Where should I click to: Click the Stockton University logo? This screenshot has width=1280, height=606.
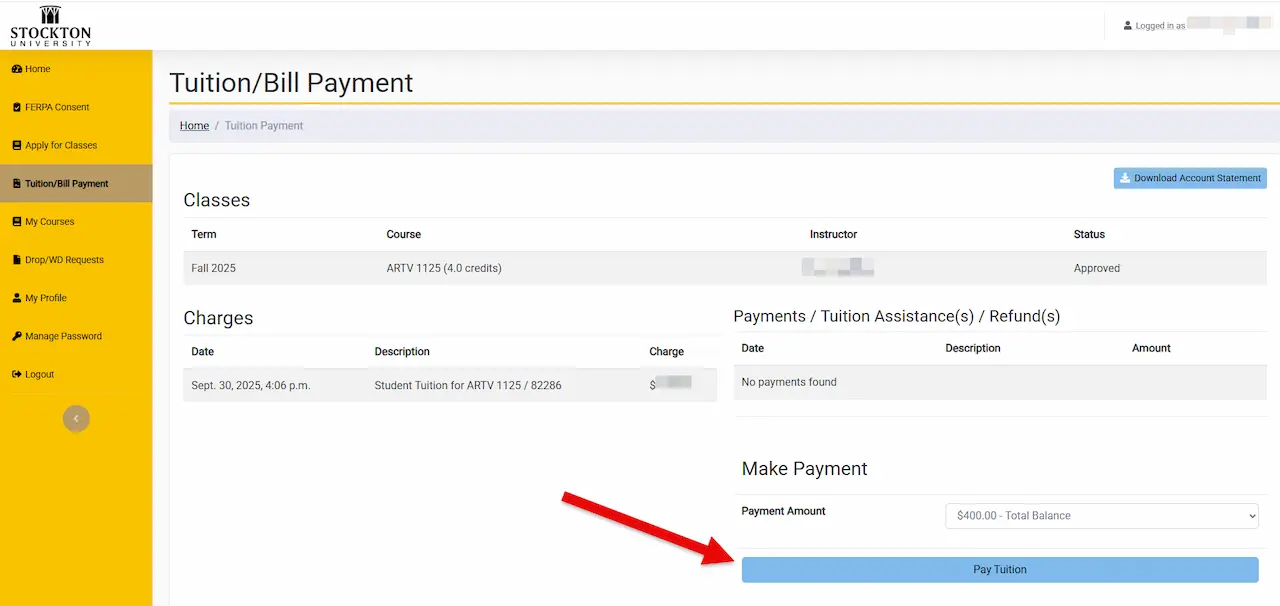[x=50, y=25]
